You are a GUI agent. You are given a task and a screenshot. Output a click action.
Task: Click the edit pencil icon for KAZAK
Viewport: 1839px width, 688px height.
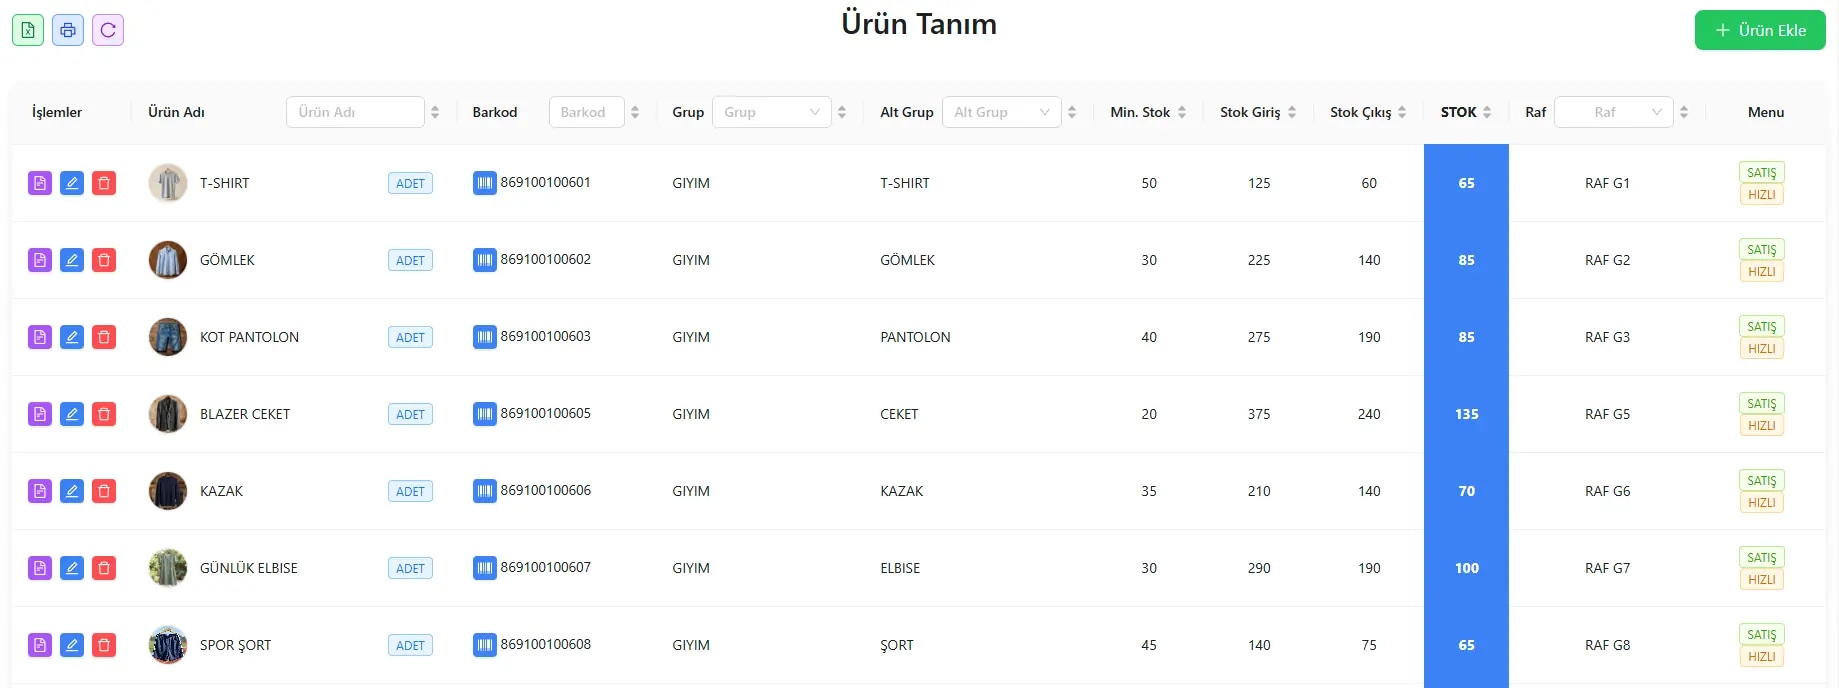coord(72,491)
